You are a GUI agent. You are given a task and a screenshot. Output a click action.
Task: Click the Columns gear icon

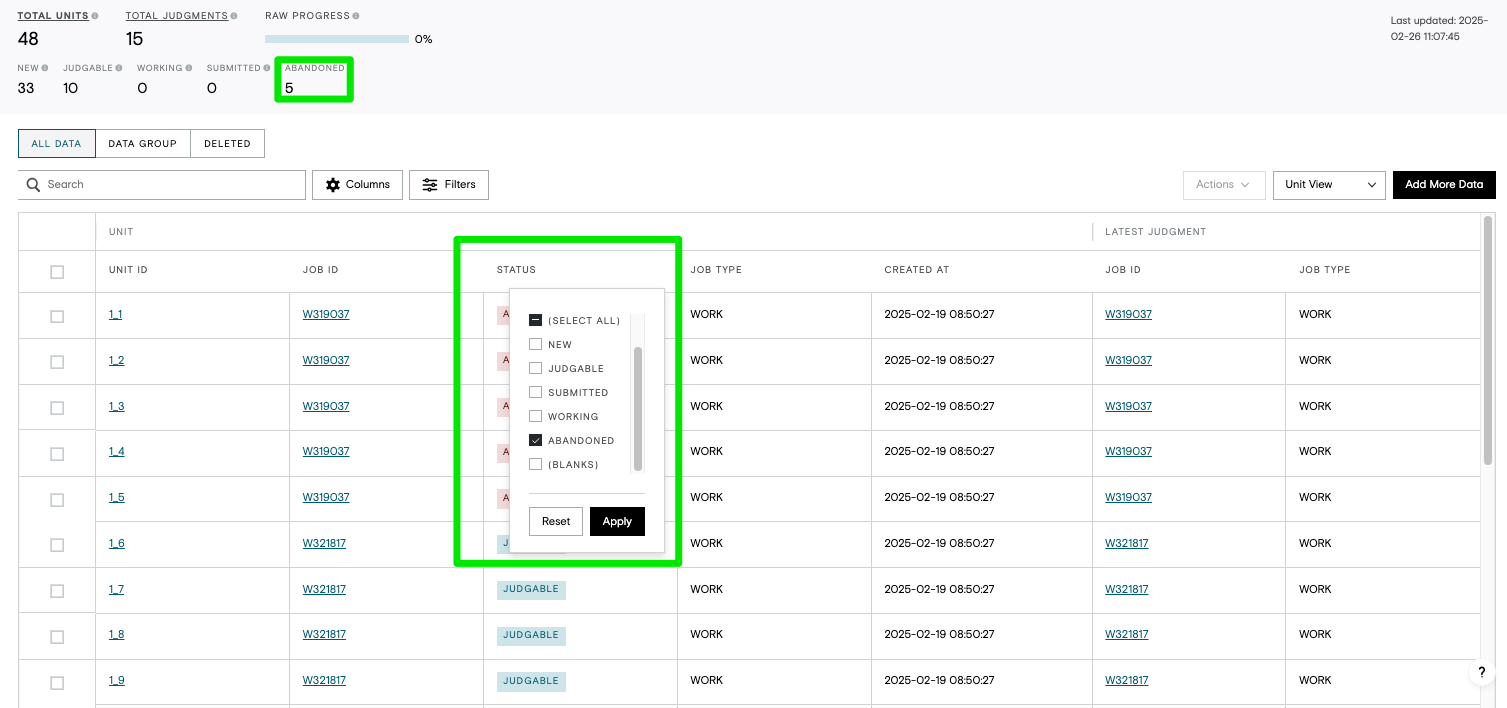[x=333, y=185]
